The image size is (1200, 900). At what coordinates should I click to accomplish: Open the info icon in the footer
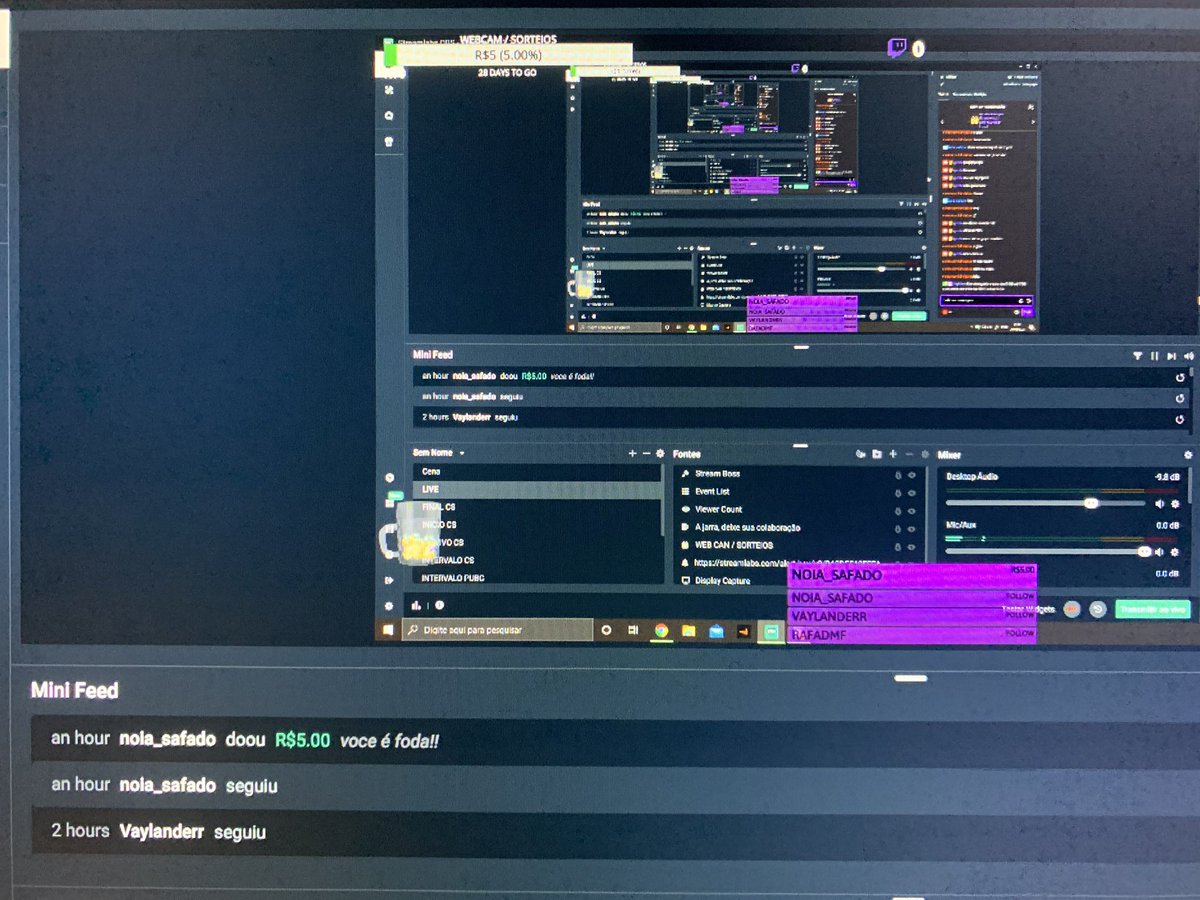click(439, 605)
